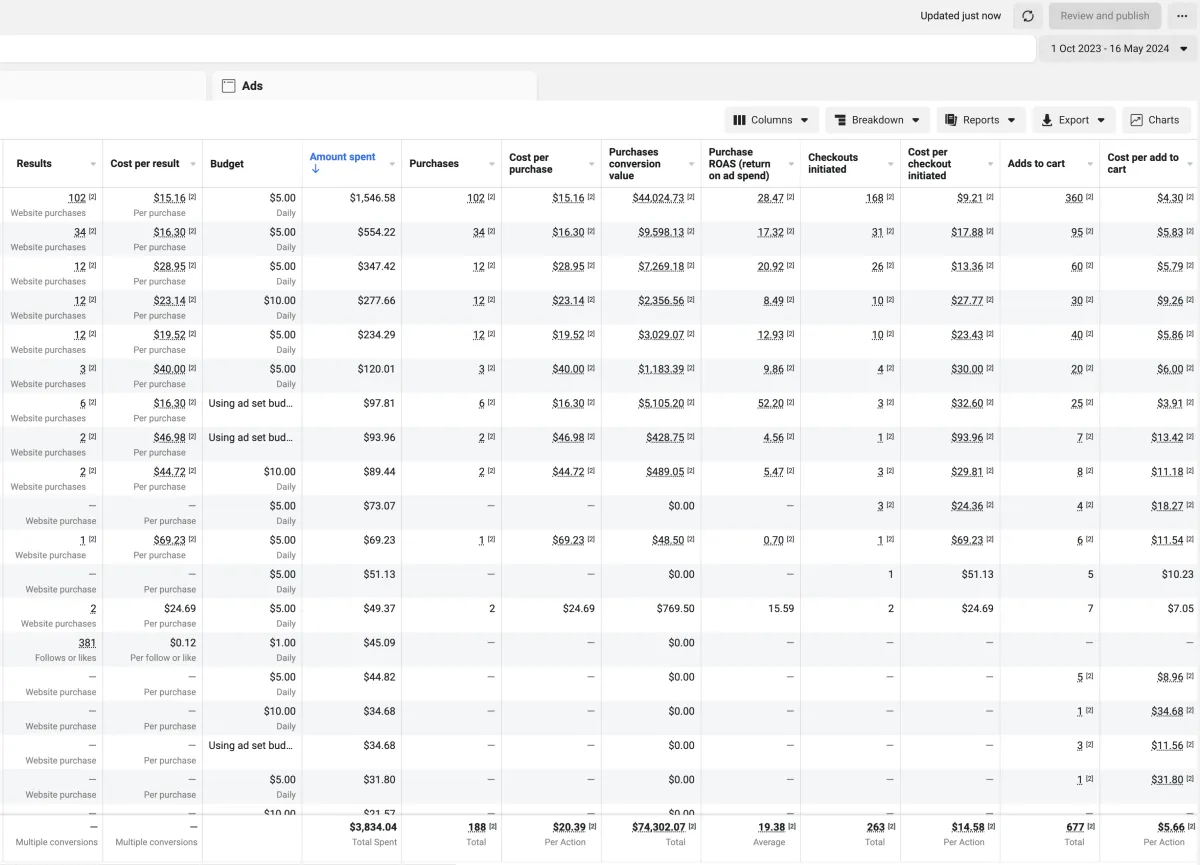Open the Charts panel
The width and height of the screenshot is (1200, 865).
point(1156,120)
